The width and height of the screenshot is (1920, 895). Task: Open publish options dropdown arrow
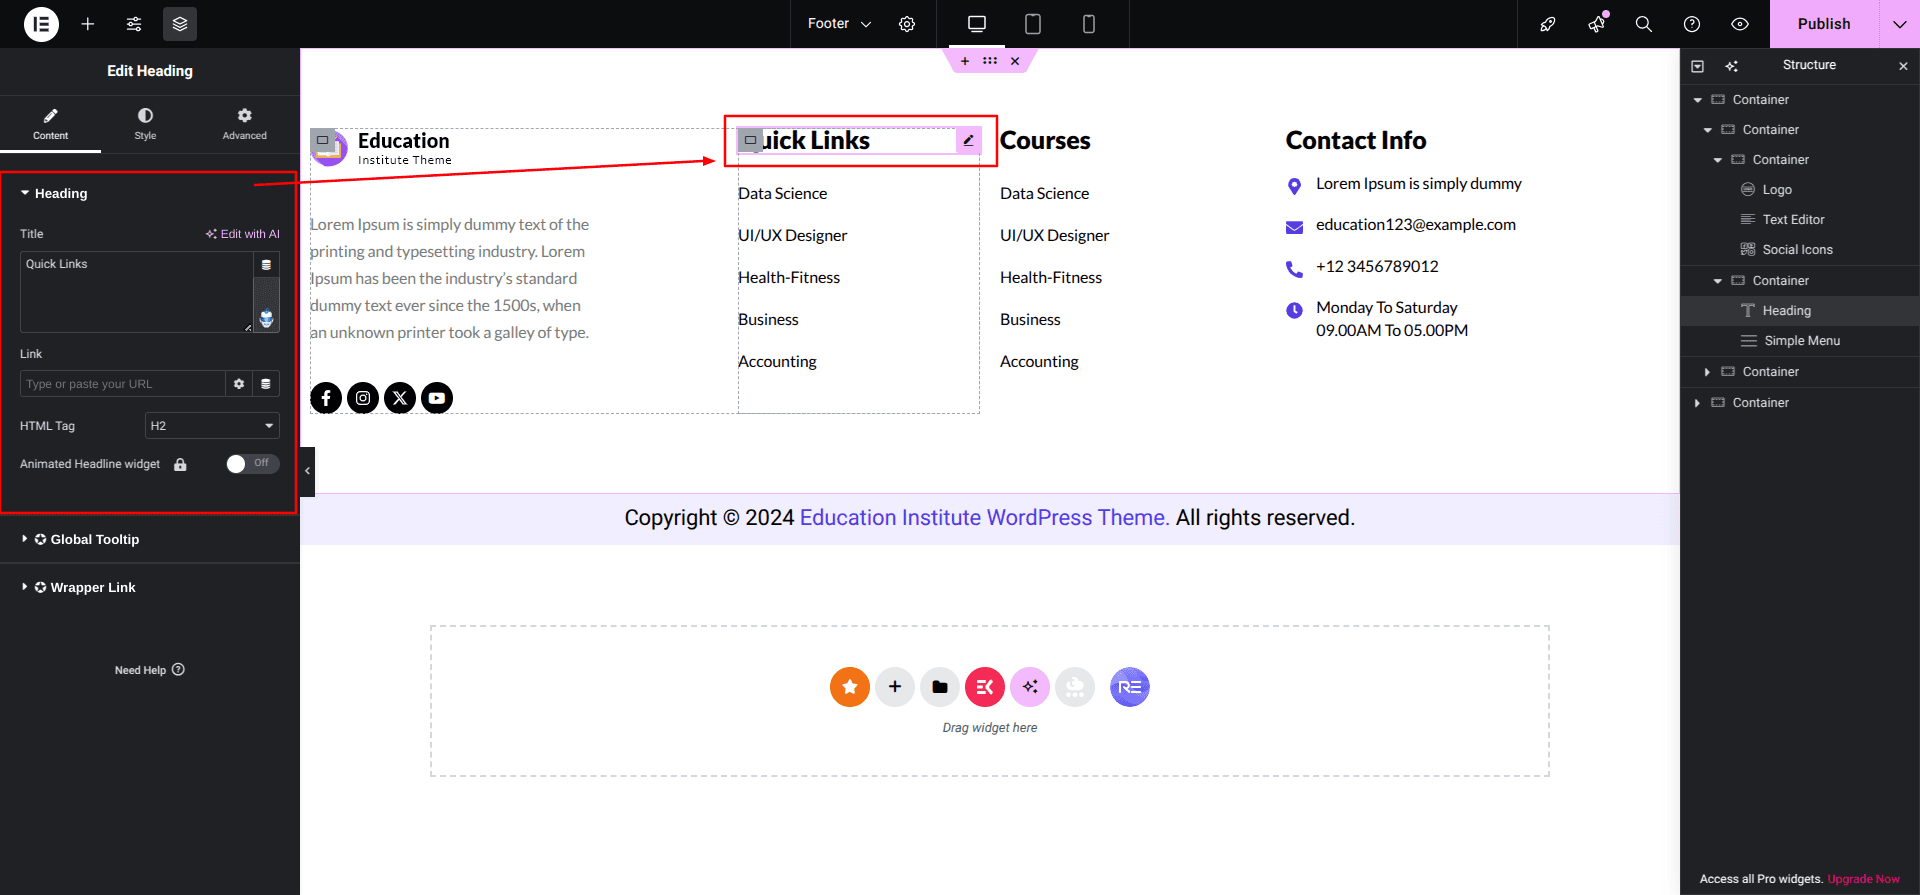pyautogui.click(x=1900, y=24)
